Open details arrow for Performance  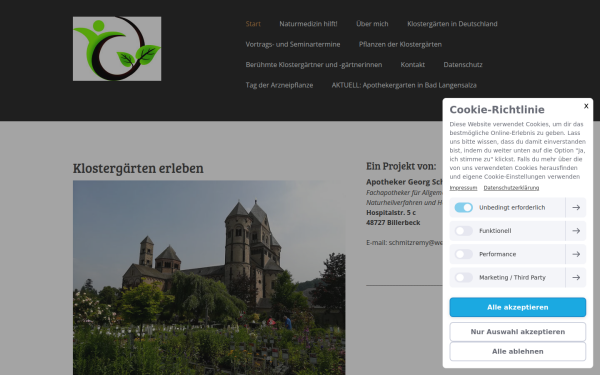[x=576, y=254]
